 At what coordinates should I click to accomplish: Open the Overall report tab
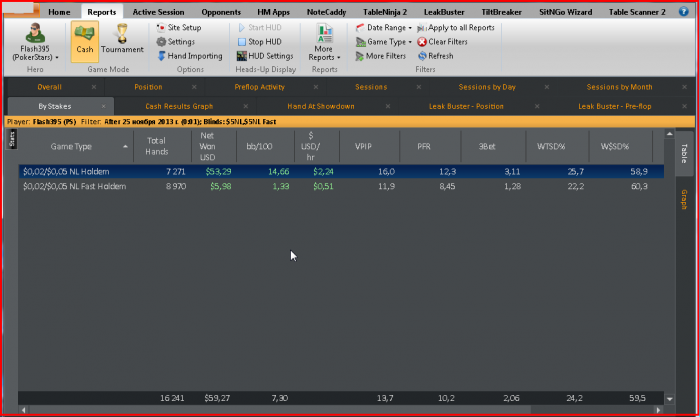(x=50, y=87)
